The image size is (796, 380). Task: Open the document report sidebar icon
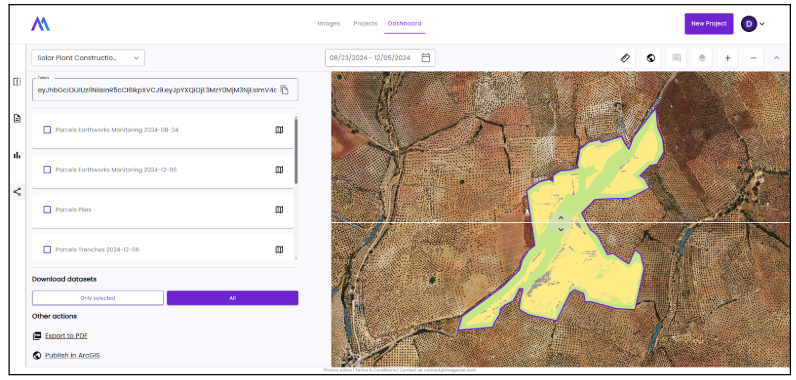(17, 118)
